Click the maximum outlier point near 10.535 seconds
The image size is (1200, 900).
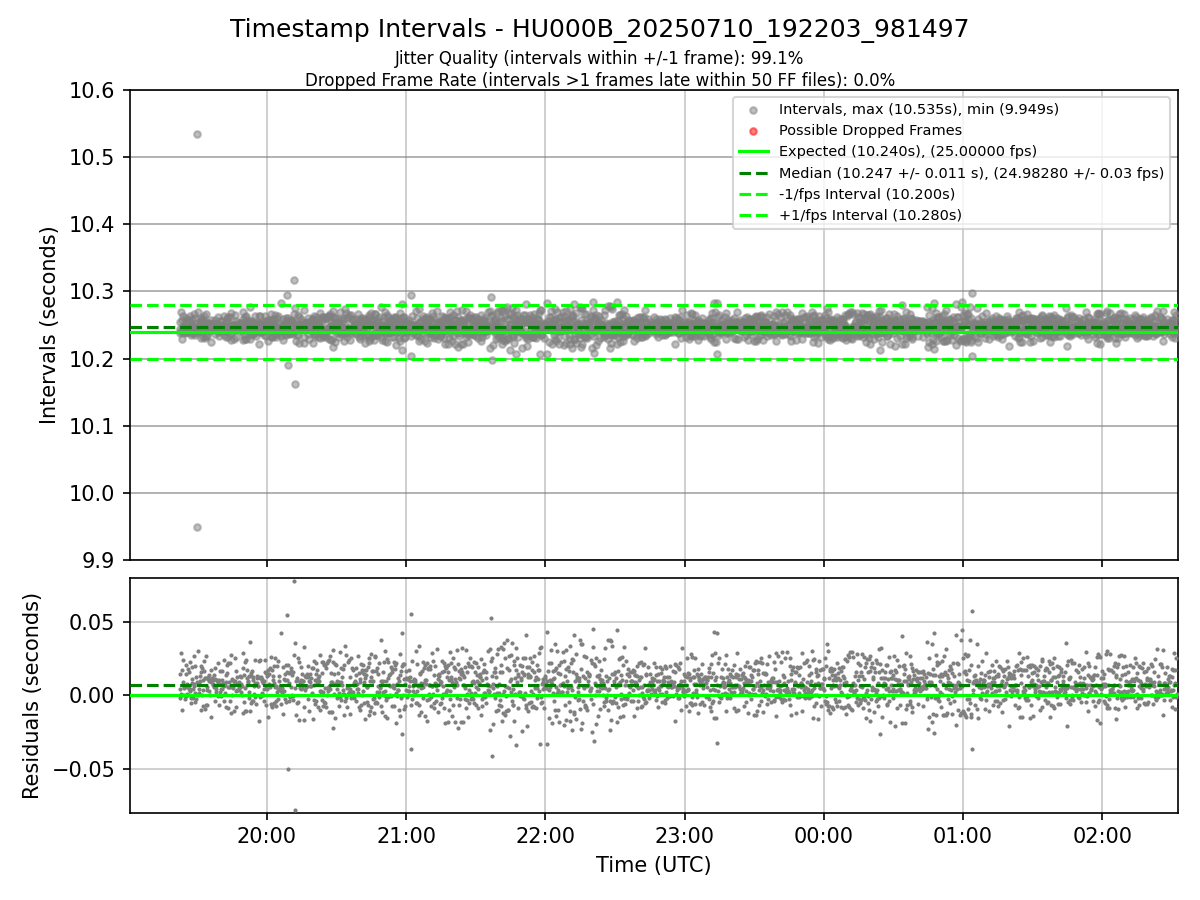197,134
